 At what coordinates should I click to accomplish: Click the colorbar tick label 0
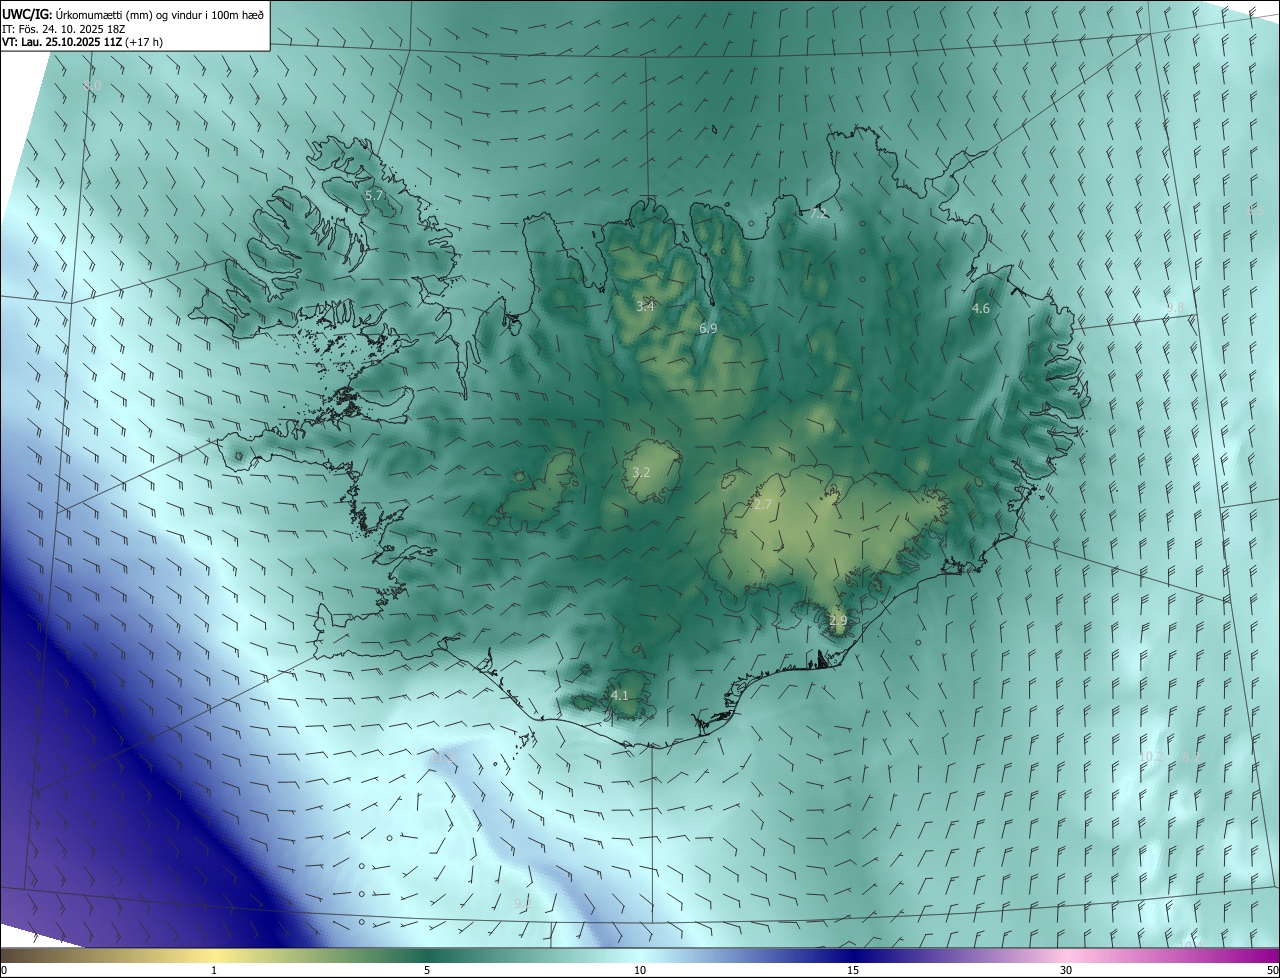(x=3, y=971)
